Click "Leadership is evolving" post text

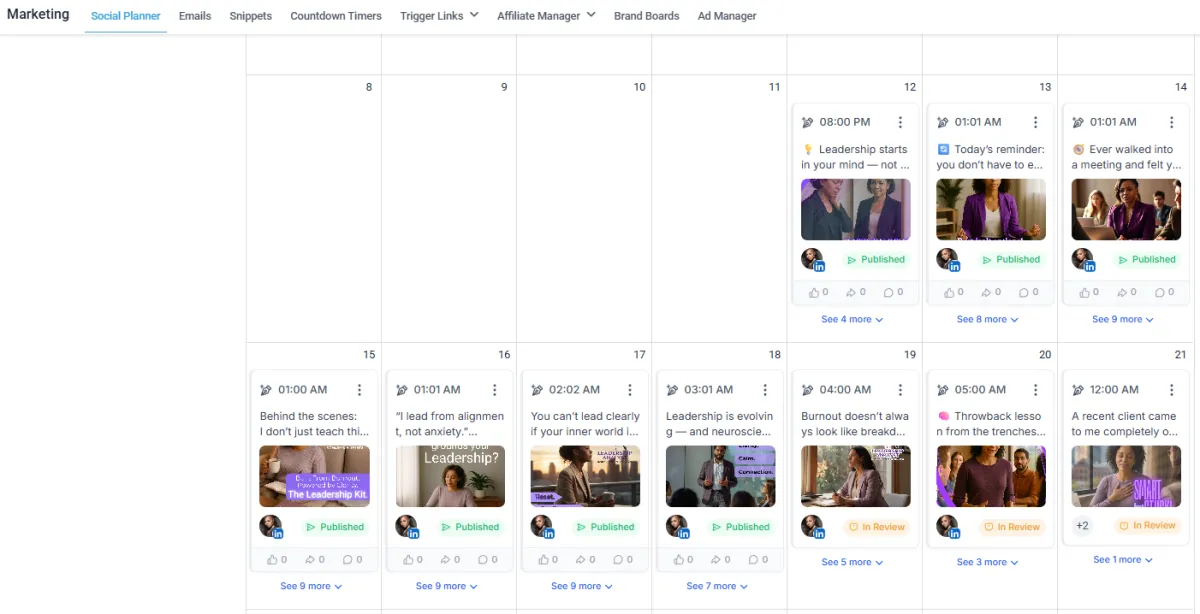point(721,424)
